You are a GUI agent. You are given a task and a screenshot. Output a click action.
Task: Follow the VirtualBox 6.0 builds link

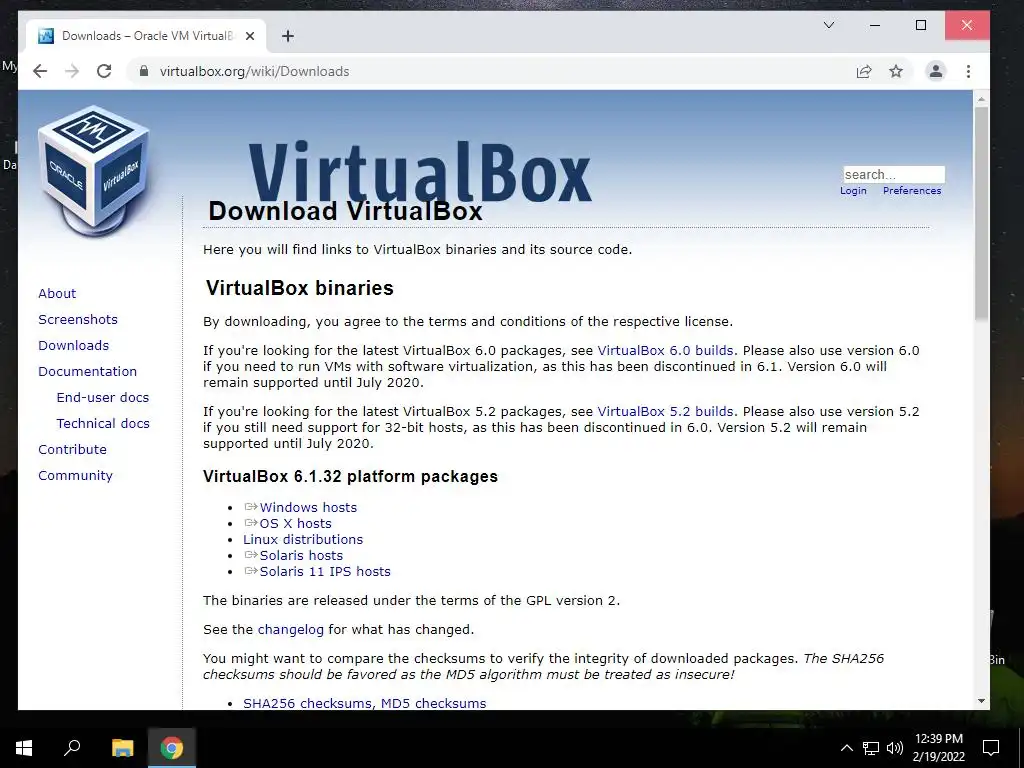(665, 351)
